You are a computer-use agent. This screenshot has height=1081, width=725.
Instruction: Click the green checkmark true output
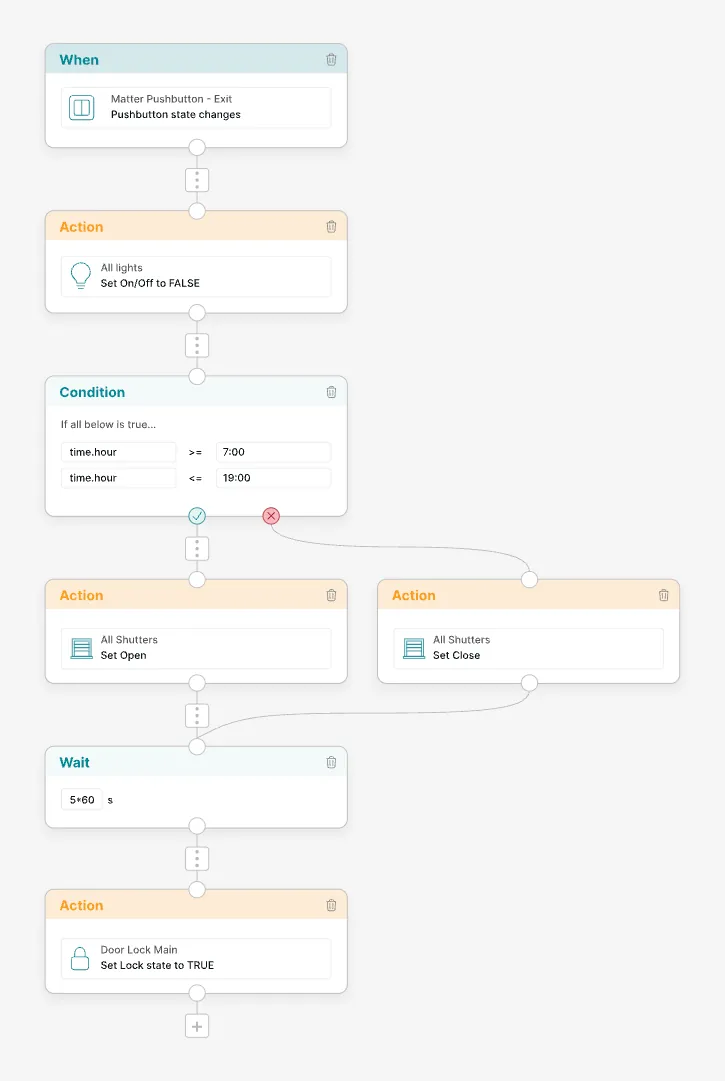point(197,516)
